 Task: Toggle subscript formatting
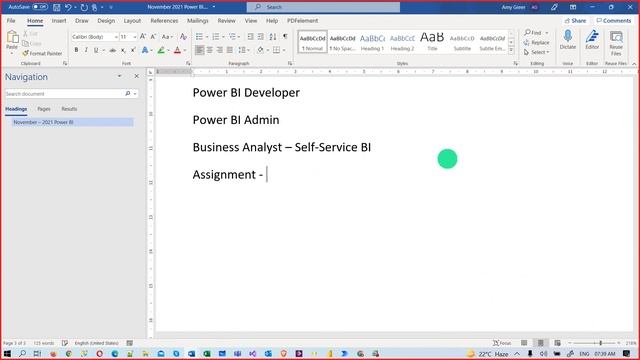point(123,50)
